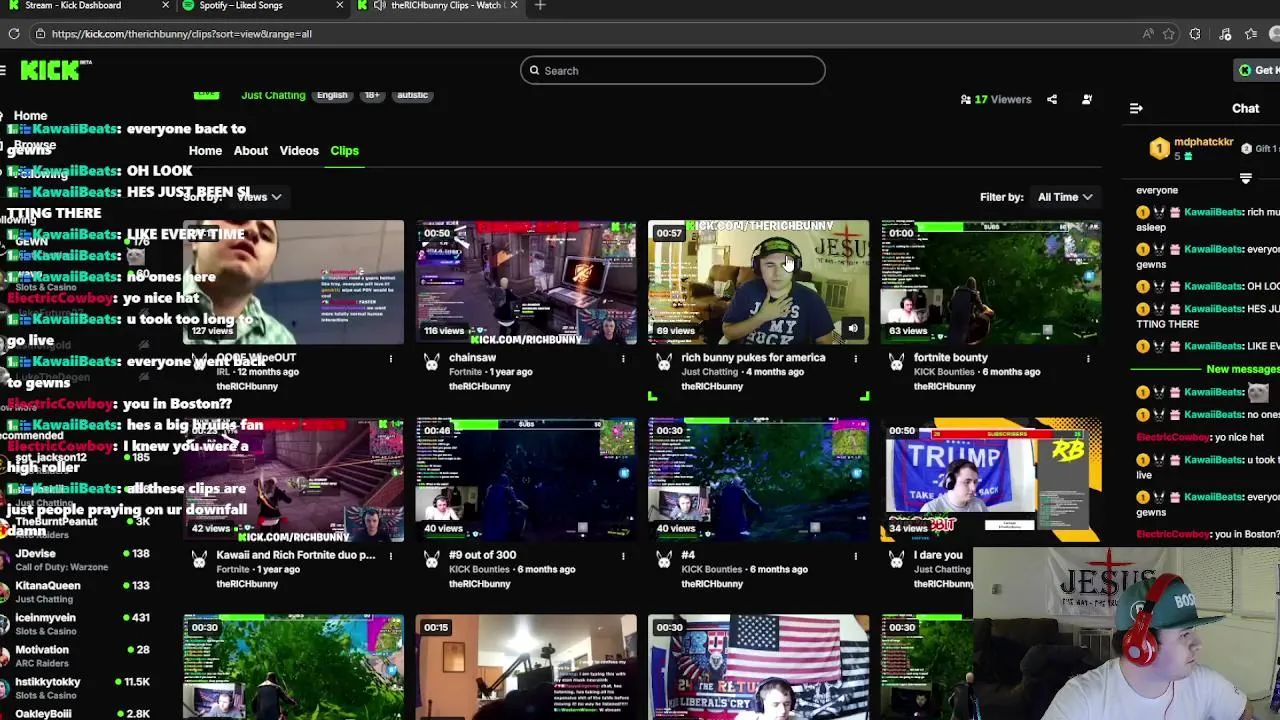Unmute the rich bunny pukes clip preview
1280x720 pixels.
click(x=853, y=328)
